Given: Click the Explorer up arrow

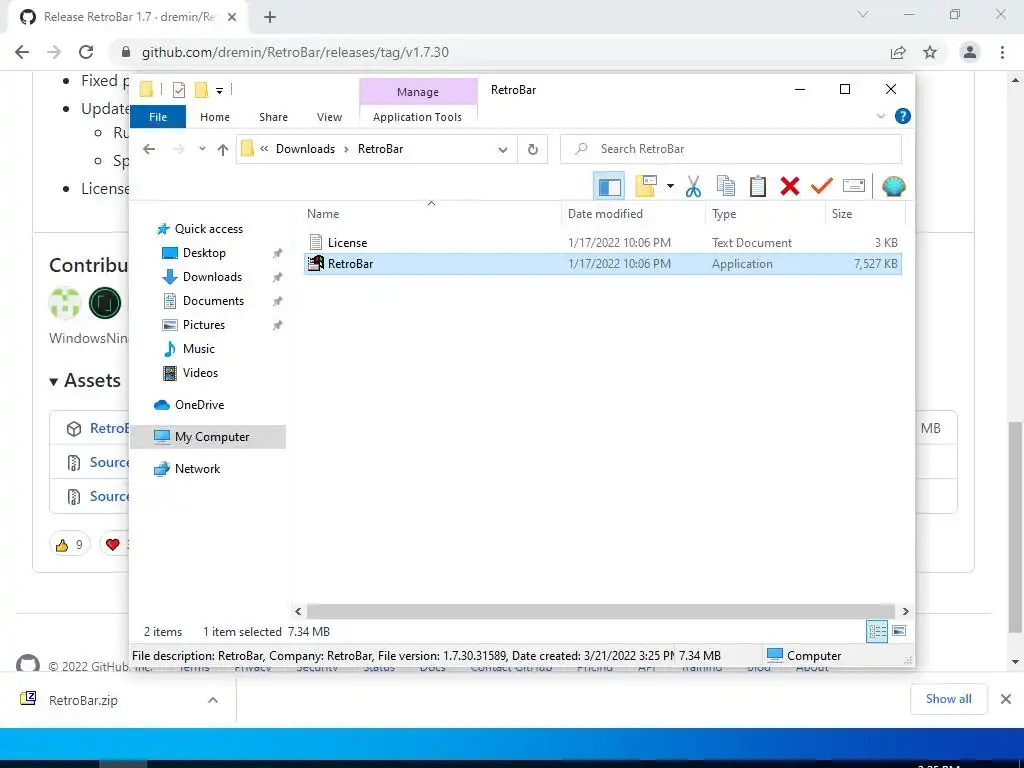Looking at the screenshot, I should coord(223,150).
